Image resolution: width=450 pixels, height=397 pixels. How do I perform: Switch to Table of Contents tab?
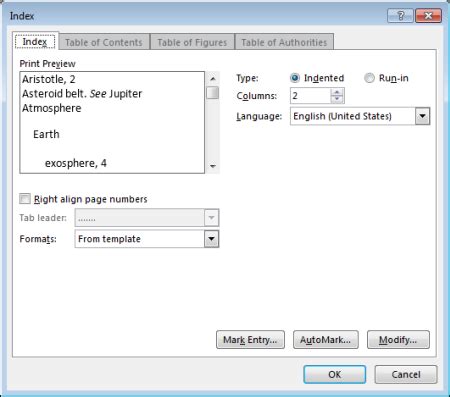tap(104, 42)
